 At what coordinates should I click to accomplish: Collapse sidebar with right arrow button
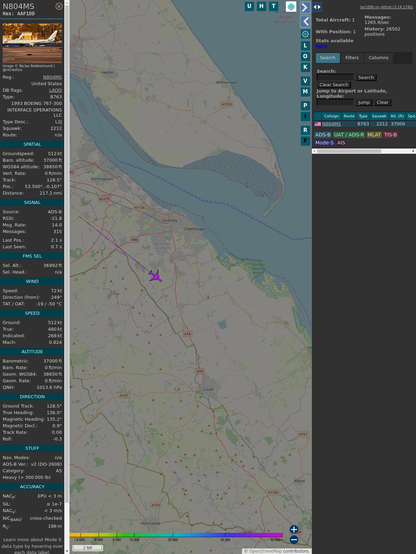pos(305,7)
